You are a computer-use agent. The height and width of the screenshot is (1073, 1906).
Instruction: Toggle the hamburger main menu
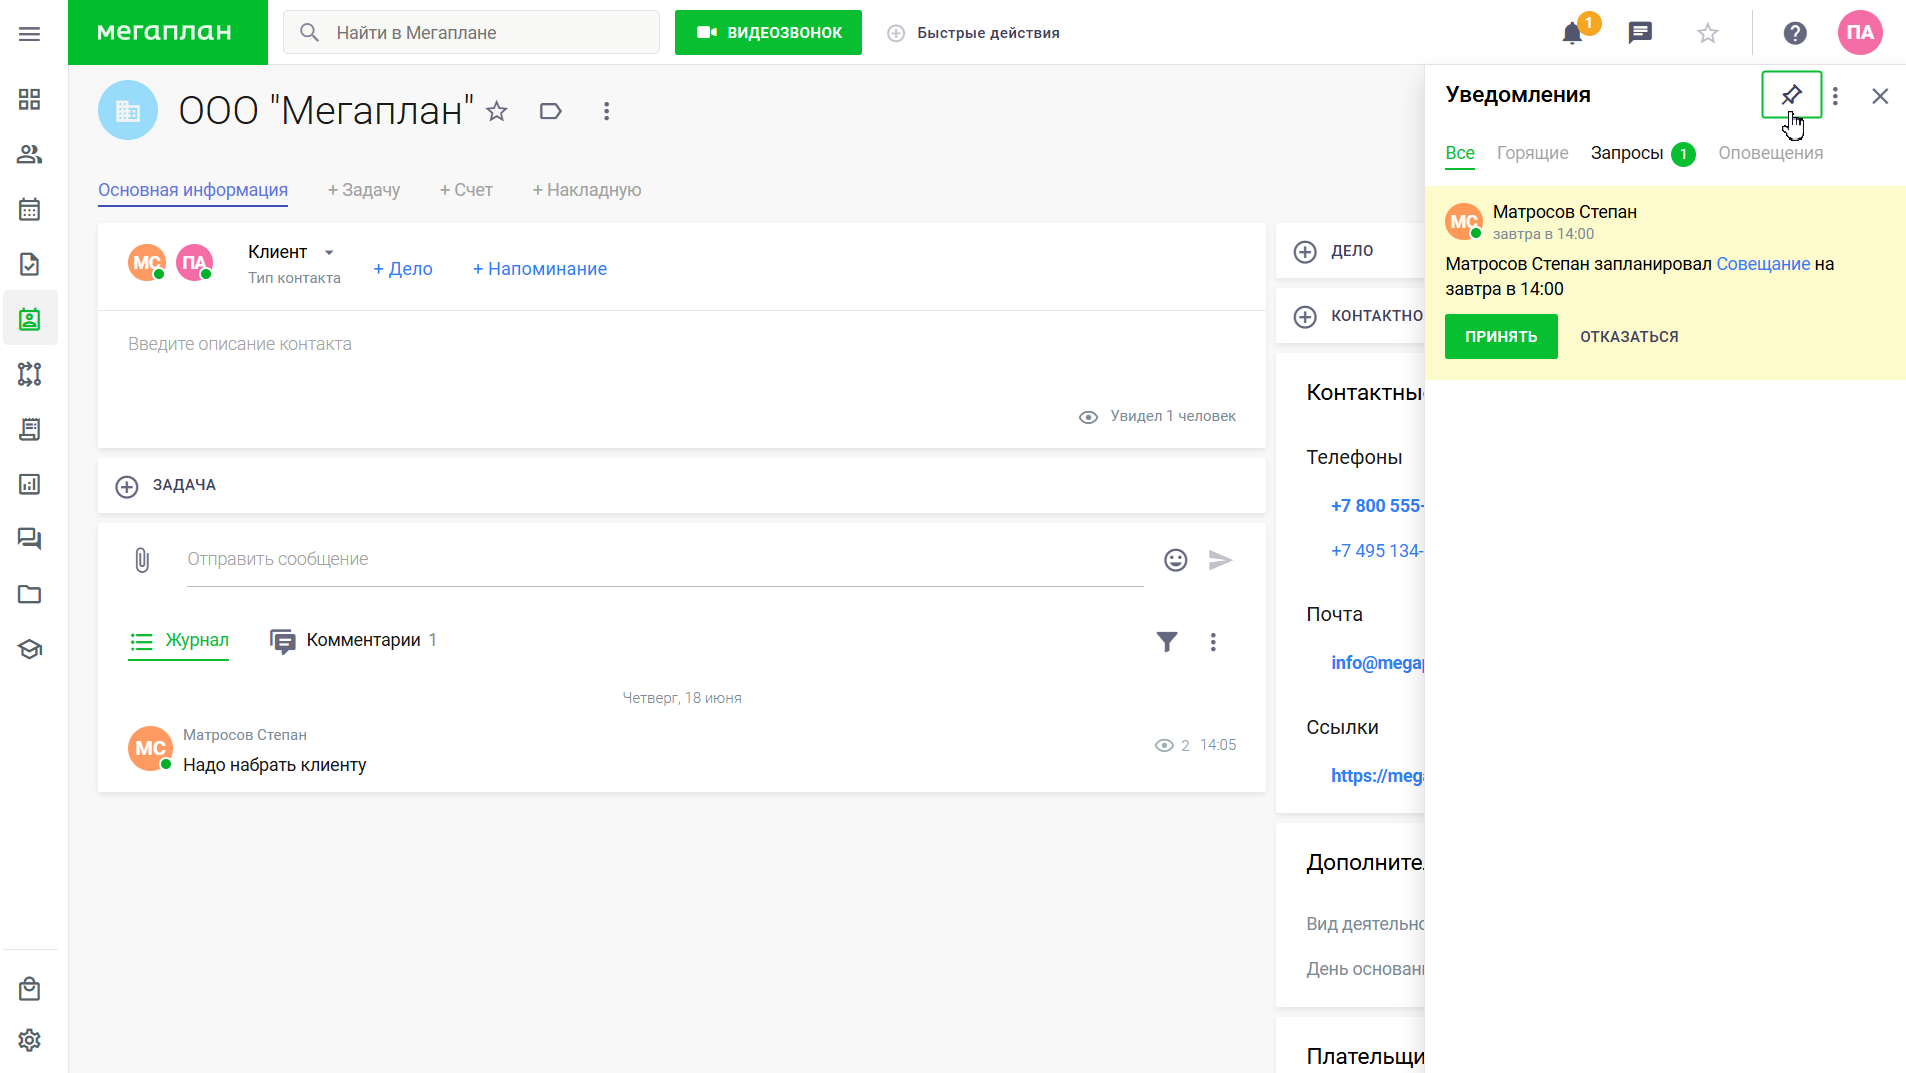point(30,34)
